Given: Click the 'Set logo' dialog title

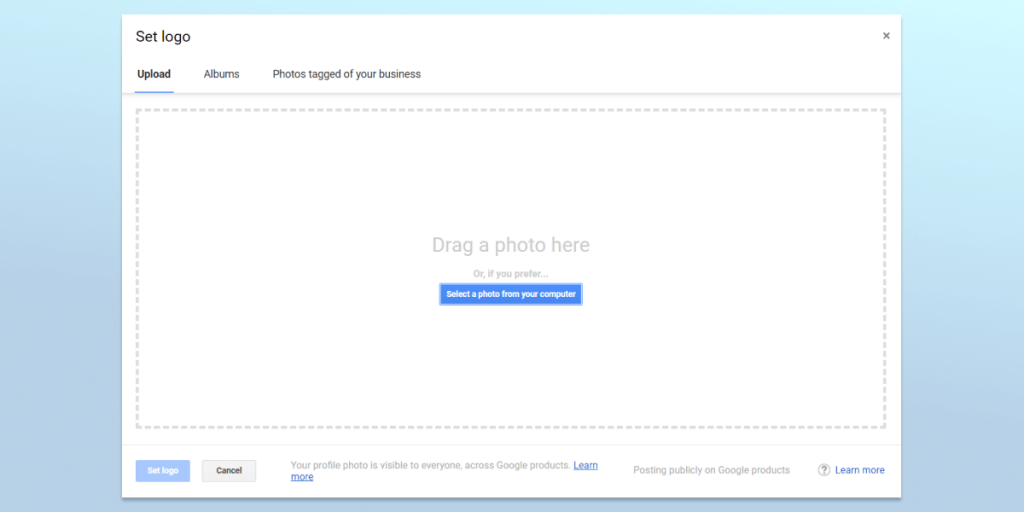Looking at the screenshot, I should tap(163, 37).
